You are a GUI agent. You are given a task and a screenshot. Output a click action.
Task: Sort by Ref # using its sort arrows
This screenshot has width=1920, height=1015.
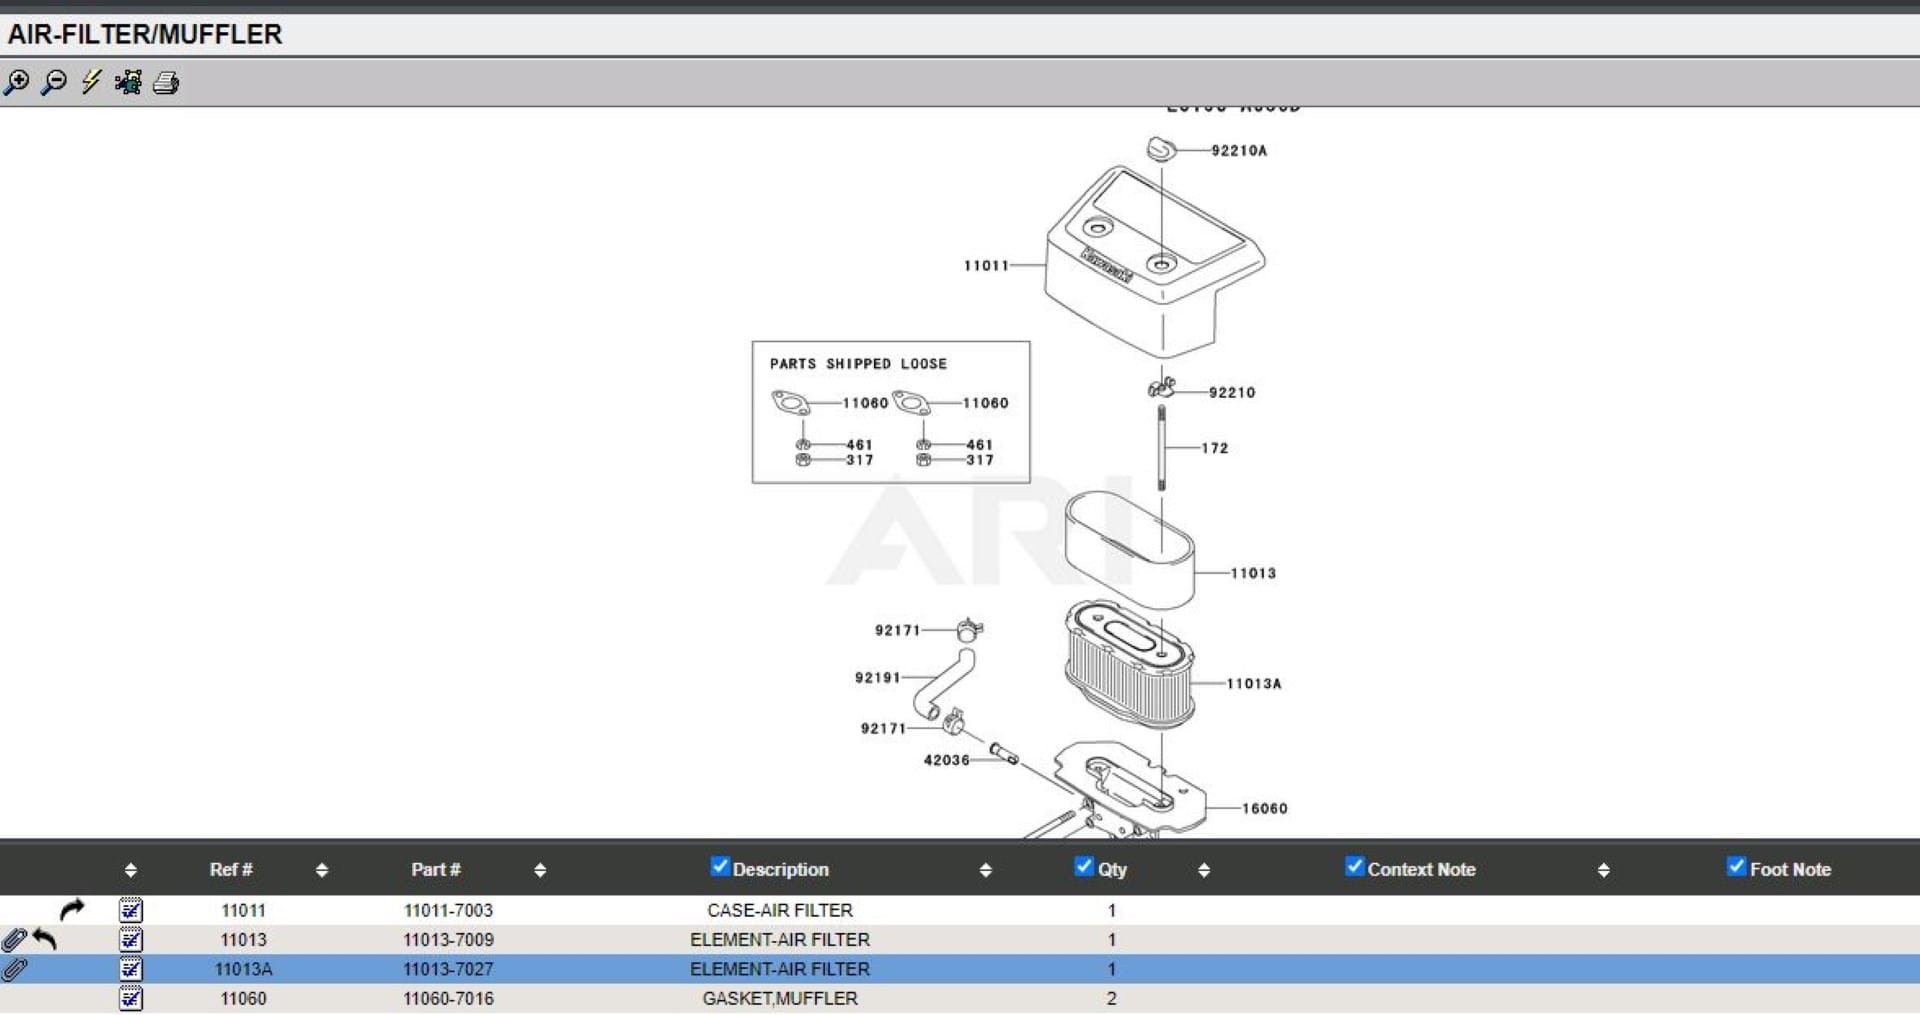tap(321, 870)
